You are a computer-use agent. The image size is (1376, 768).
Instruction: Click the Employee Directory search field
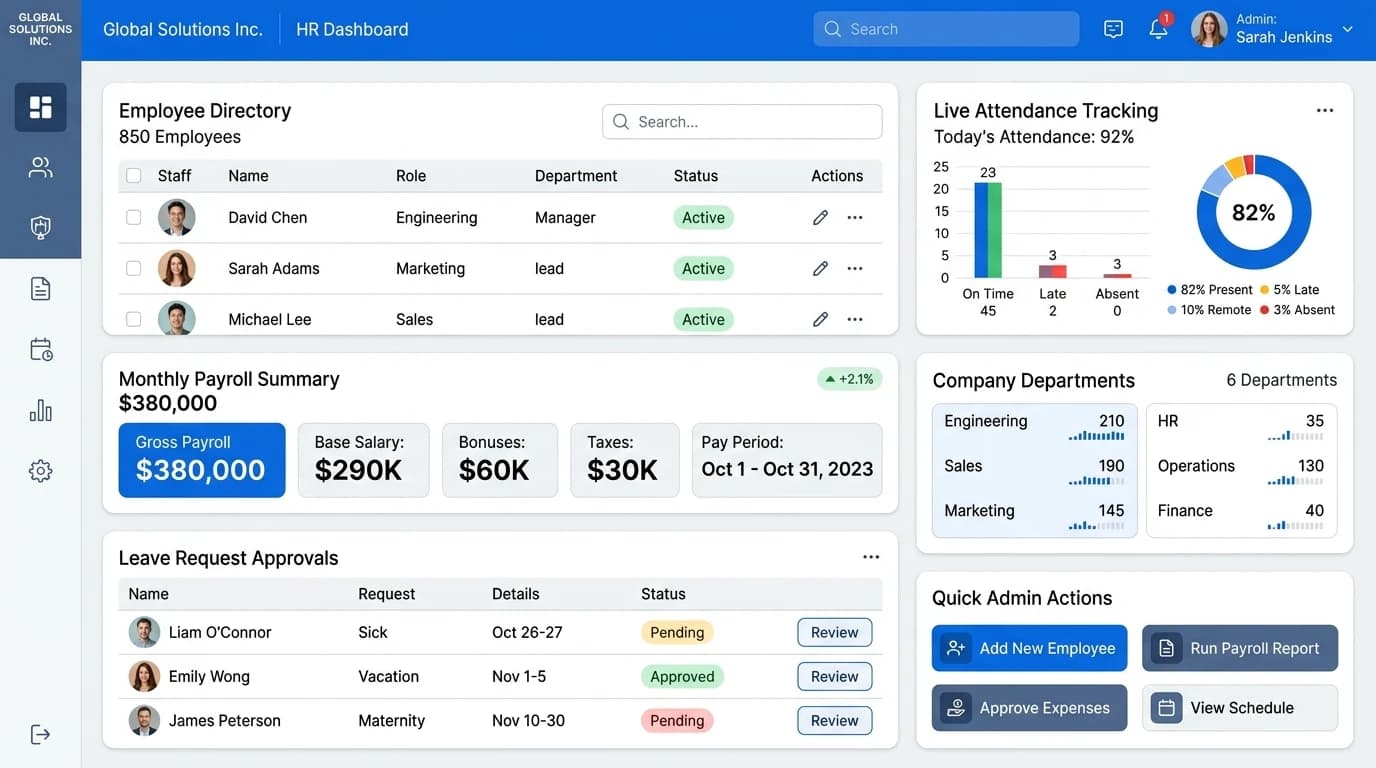pyautogui.click(x=742, y=122)
